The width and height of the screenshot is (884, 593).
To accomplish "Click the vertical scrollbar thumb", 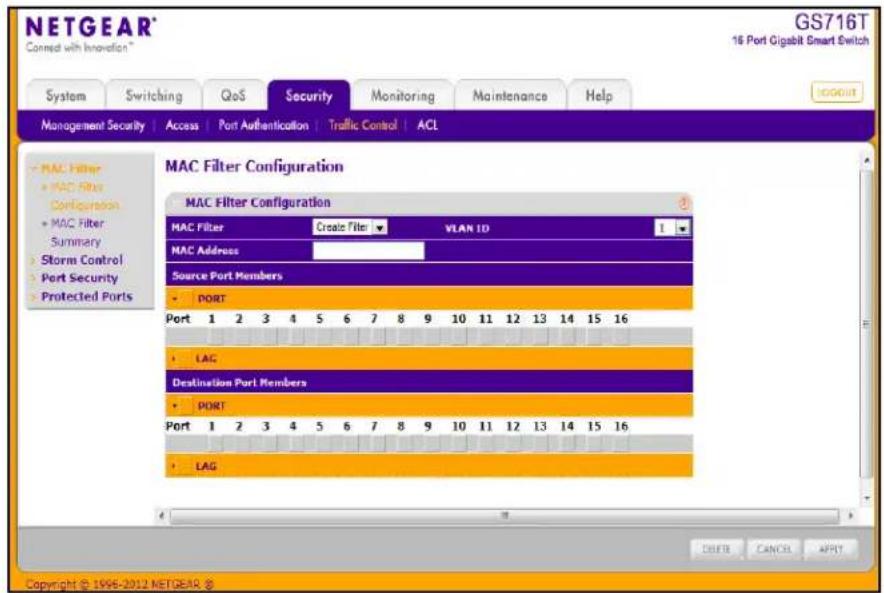I will pyautogui.click(x=867, y=324).
